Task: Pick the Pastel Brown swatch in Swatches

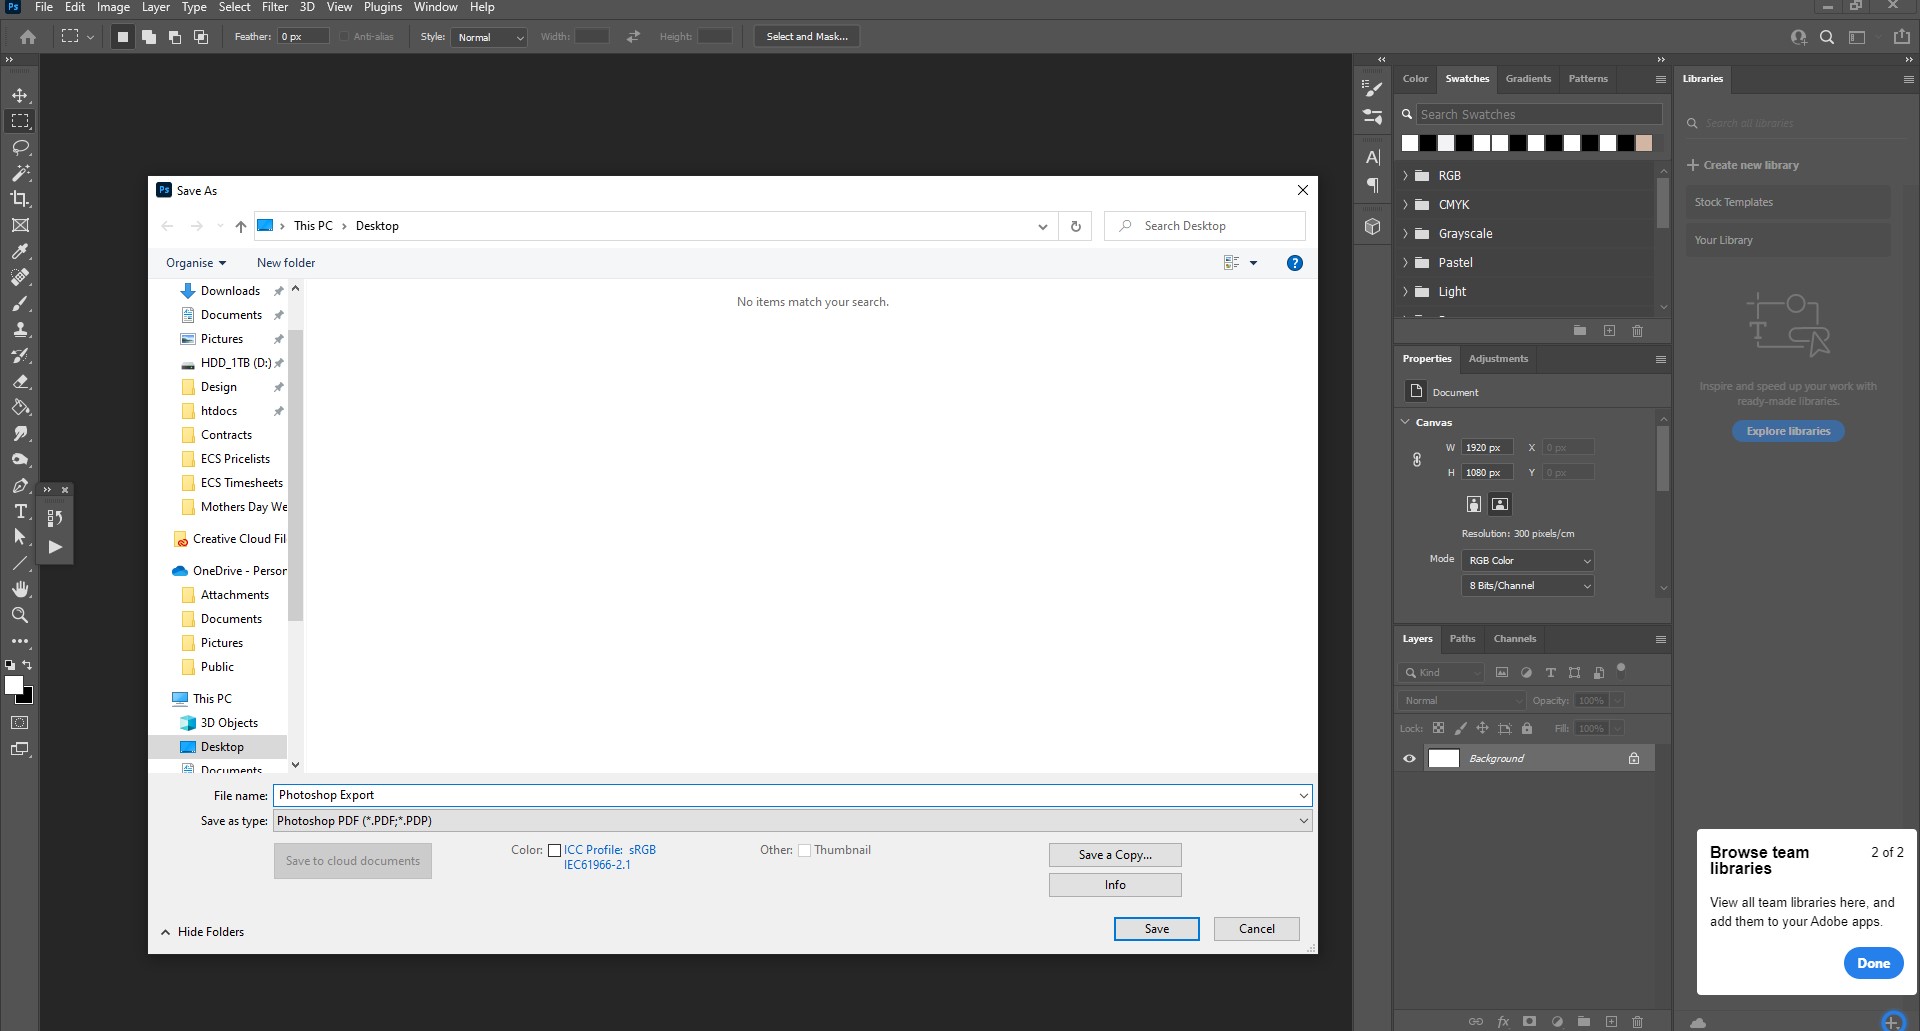Action: [x=1644, y=143]
